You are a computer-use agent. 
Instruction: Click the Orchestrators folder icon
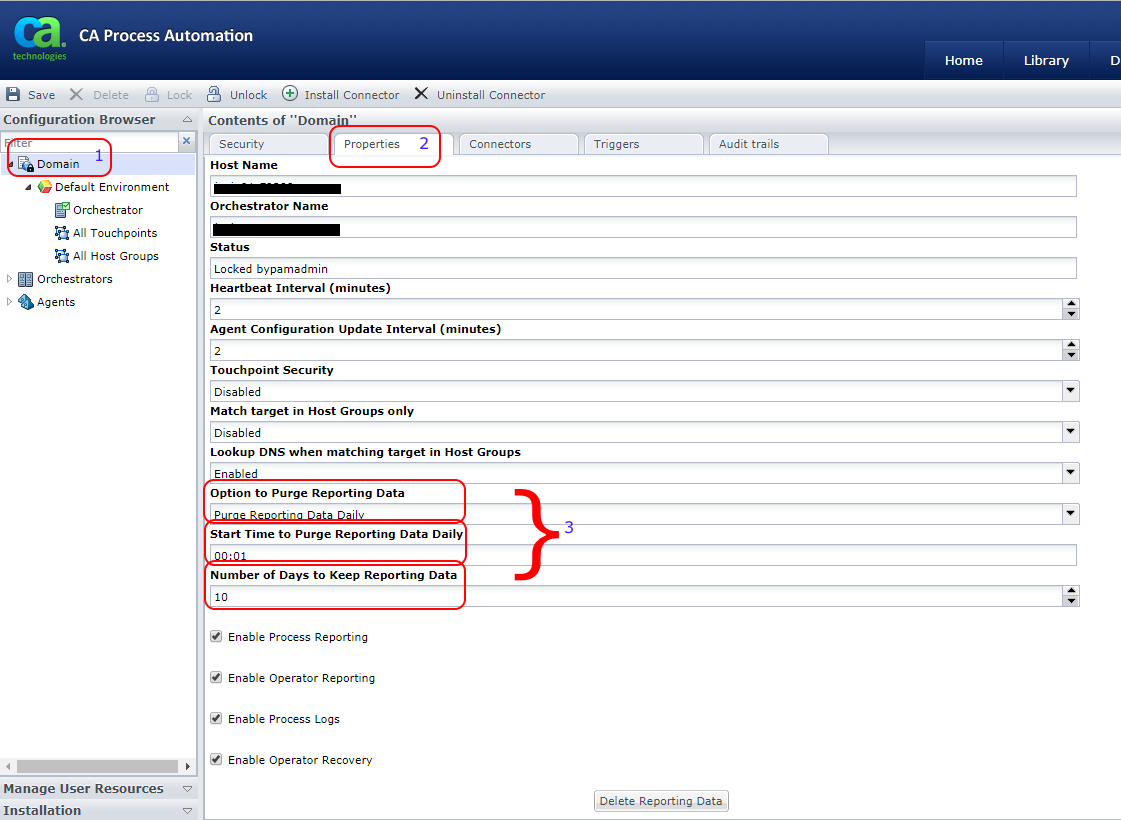[26, 279]
